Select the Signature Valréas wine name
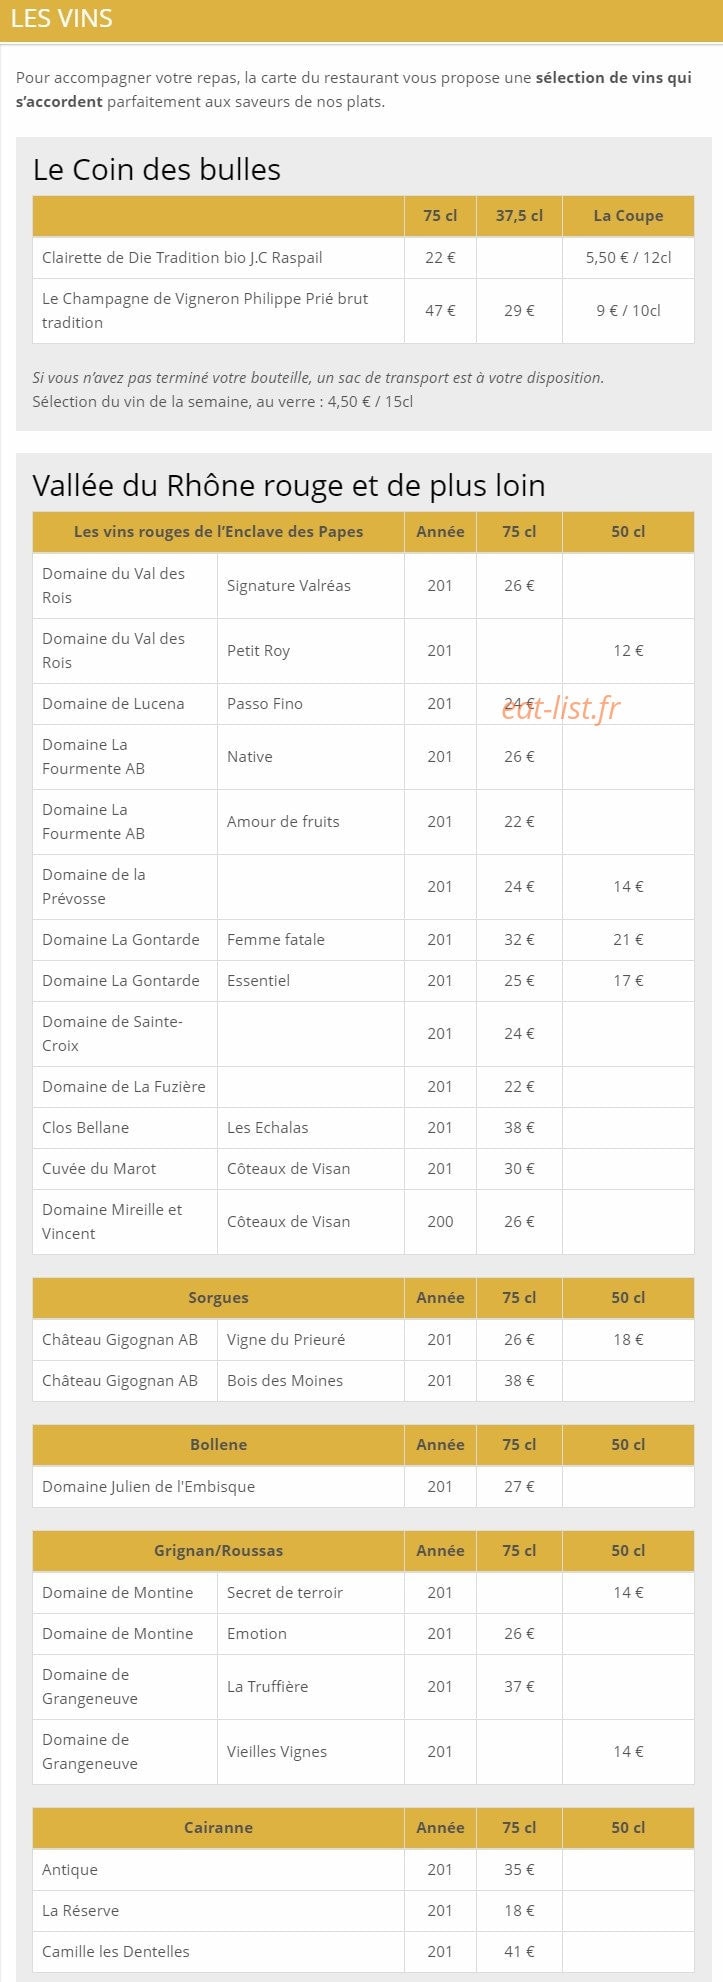 pyautogui.click(x=289, y=586)
